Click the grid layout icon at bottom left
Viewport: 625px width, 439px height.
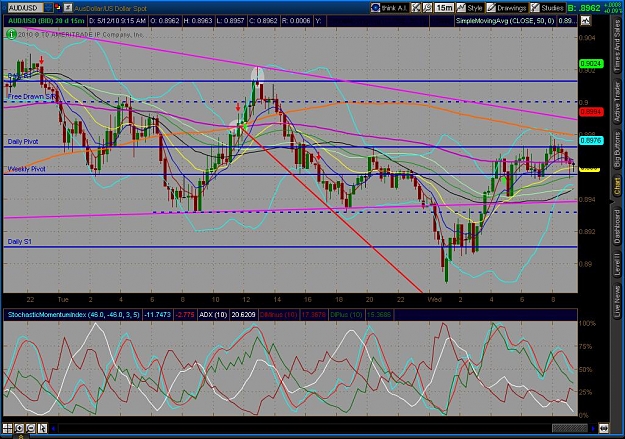pos(7,429)
